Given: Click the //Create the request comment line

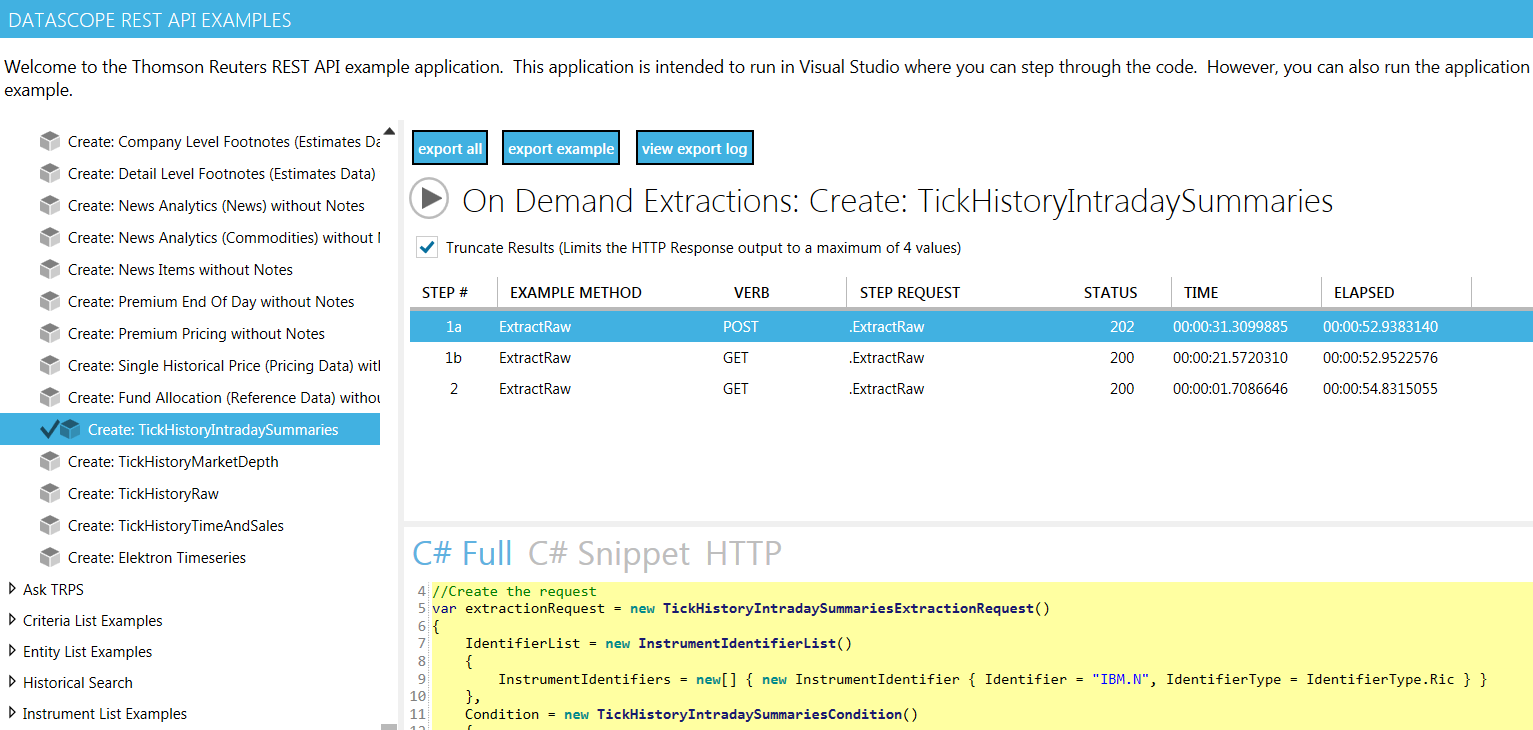Looking at the screenshot, I should click(514, 591).
